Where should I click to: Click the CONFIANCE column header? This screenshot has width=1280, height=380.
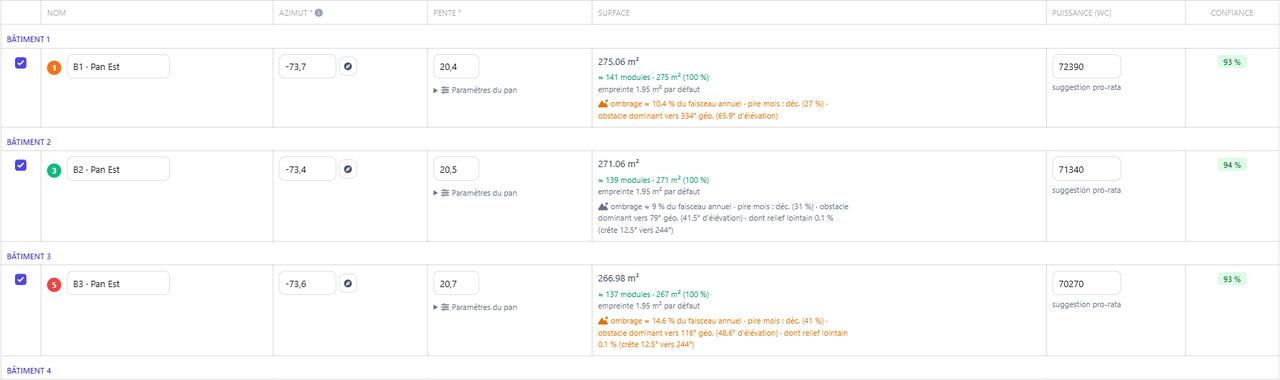pos(1232,13)
